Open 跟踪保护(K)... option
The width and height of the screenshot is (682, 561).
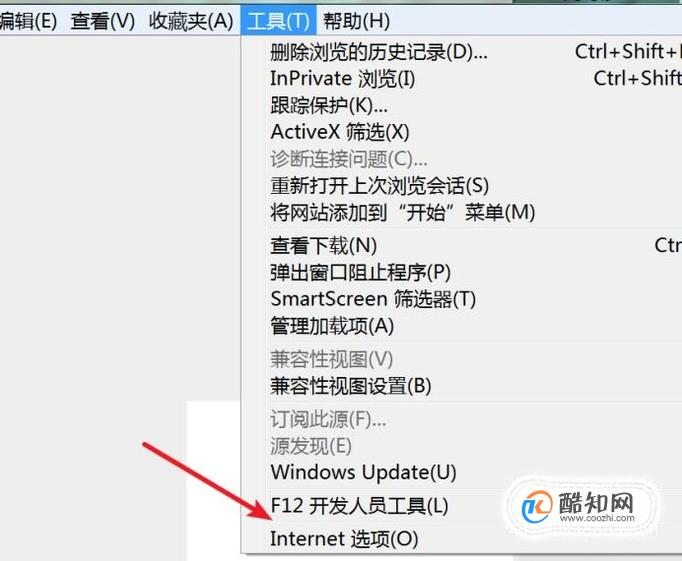(x=462, y=105)
